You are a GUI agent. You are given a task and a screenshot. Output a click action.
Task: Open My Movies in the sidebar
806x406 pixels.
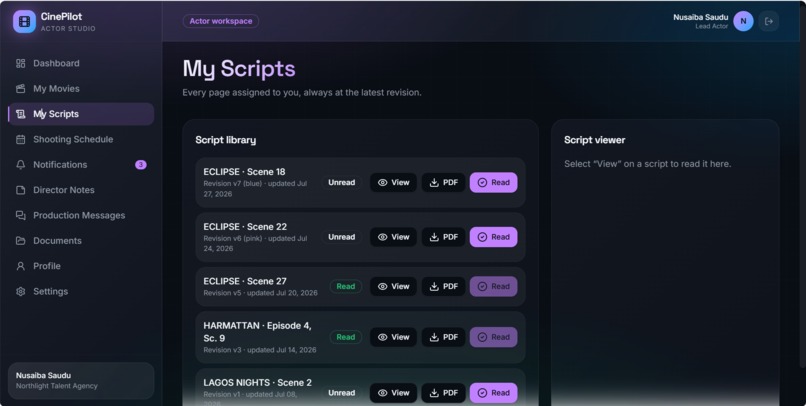tap(81, 88)
